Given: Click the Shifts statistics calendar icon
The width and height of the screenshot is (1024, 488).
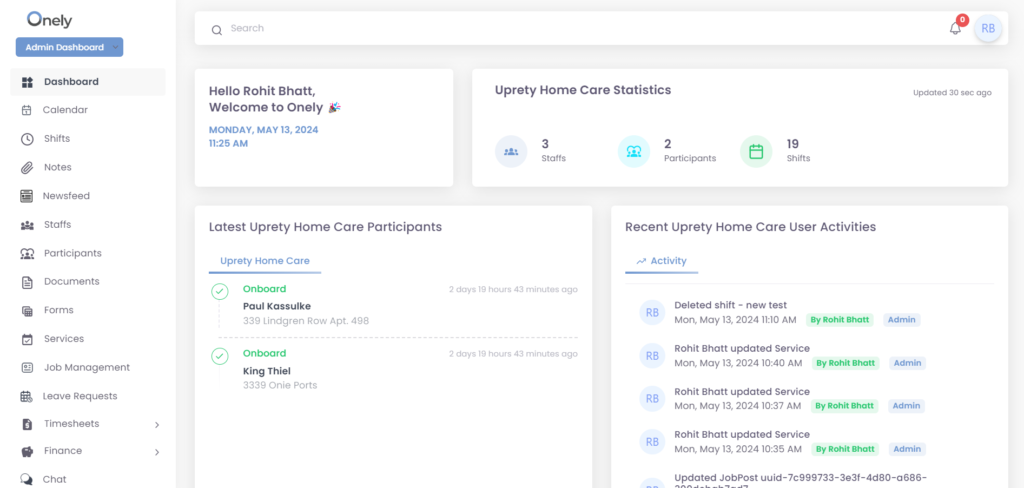Looking at the screenshot, I should [x=756, y=152].
